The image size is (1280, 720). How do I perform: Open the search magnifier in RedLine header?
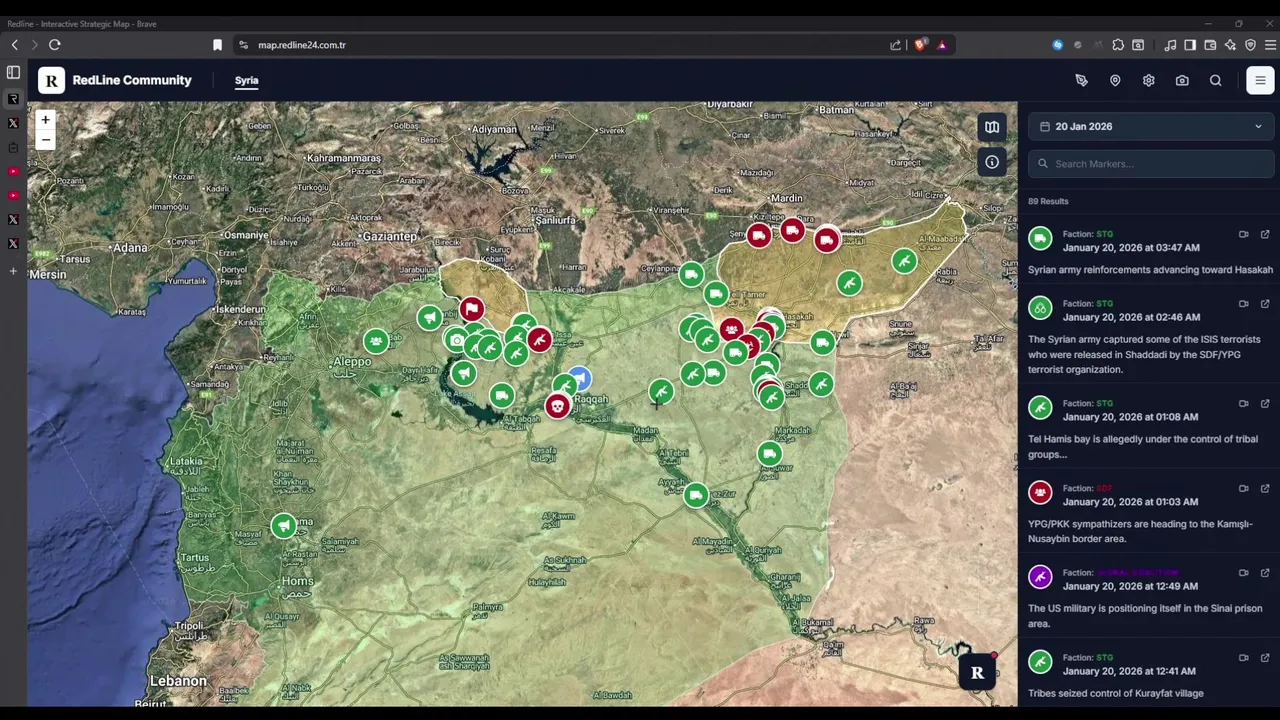pyautogui.click(x=1216, y=80)
